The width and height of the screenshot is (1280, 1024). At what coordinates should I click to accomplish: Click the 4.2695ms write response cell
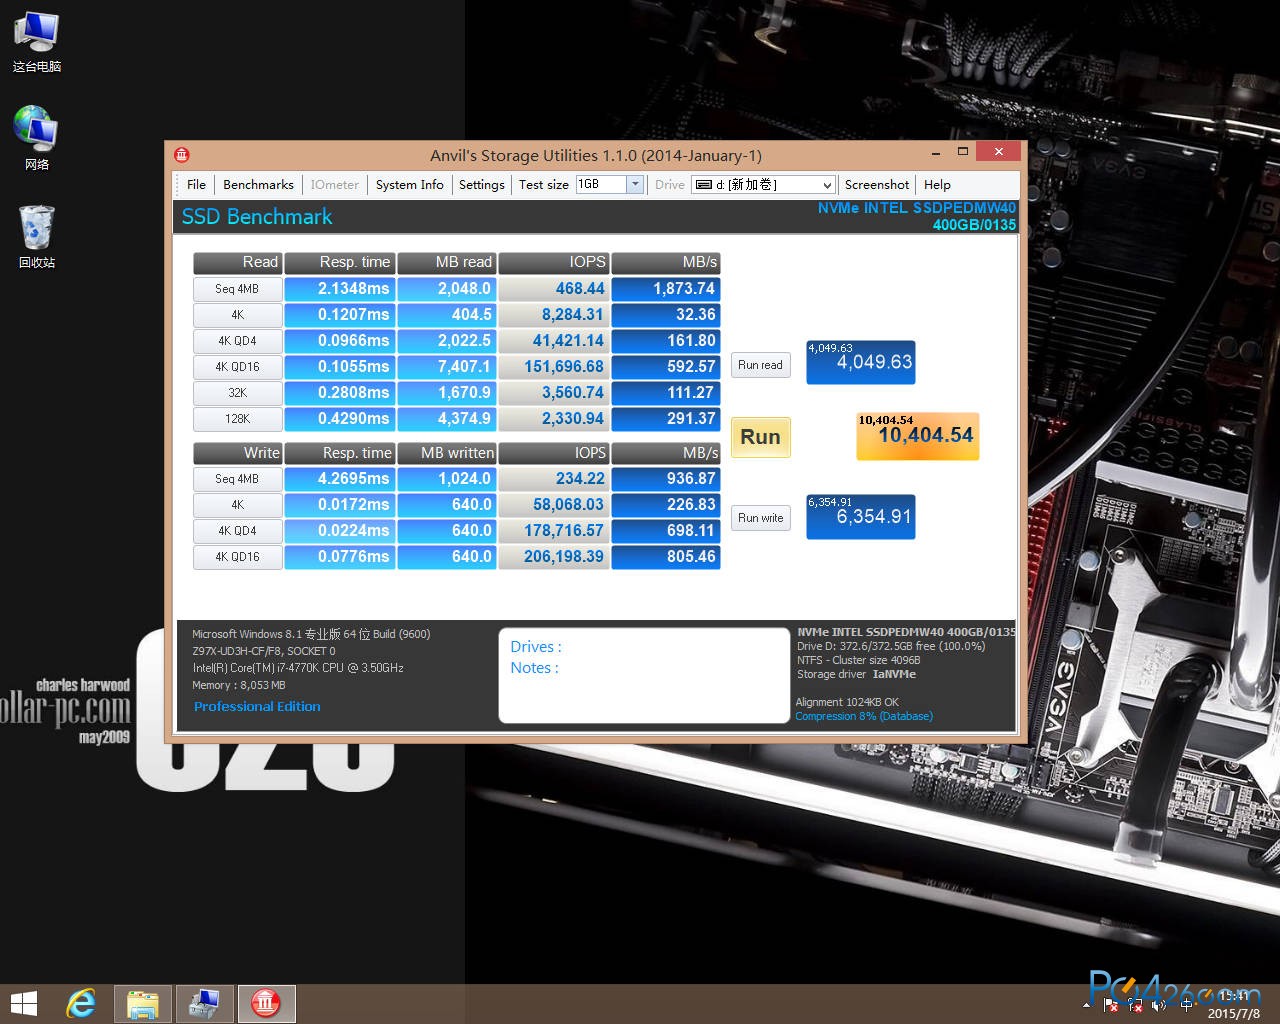tap(340, 479)
